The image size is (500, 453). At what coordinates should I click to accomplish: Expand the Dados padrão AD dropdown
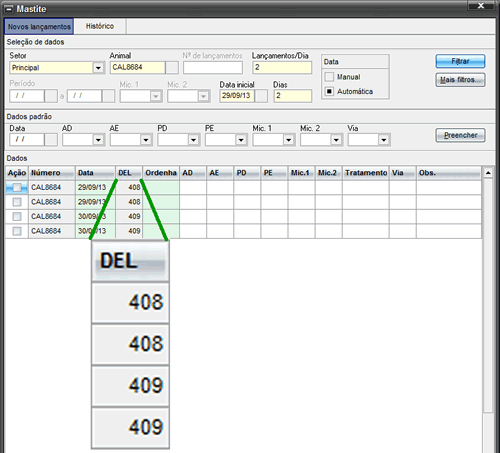click(98, 140)
